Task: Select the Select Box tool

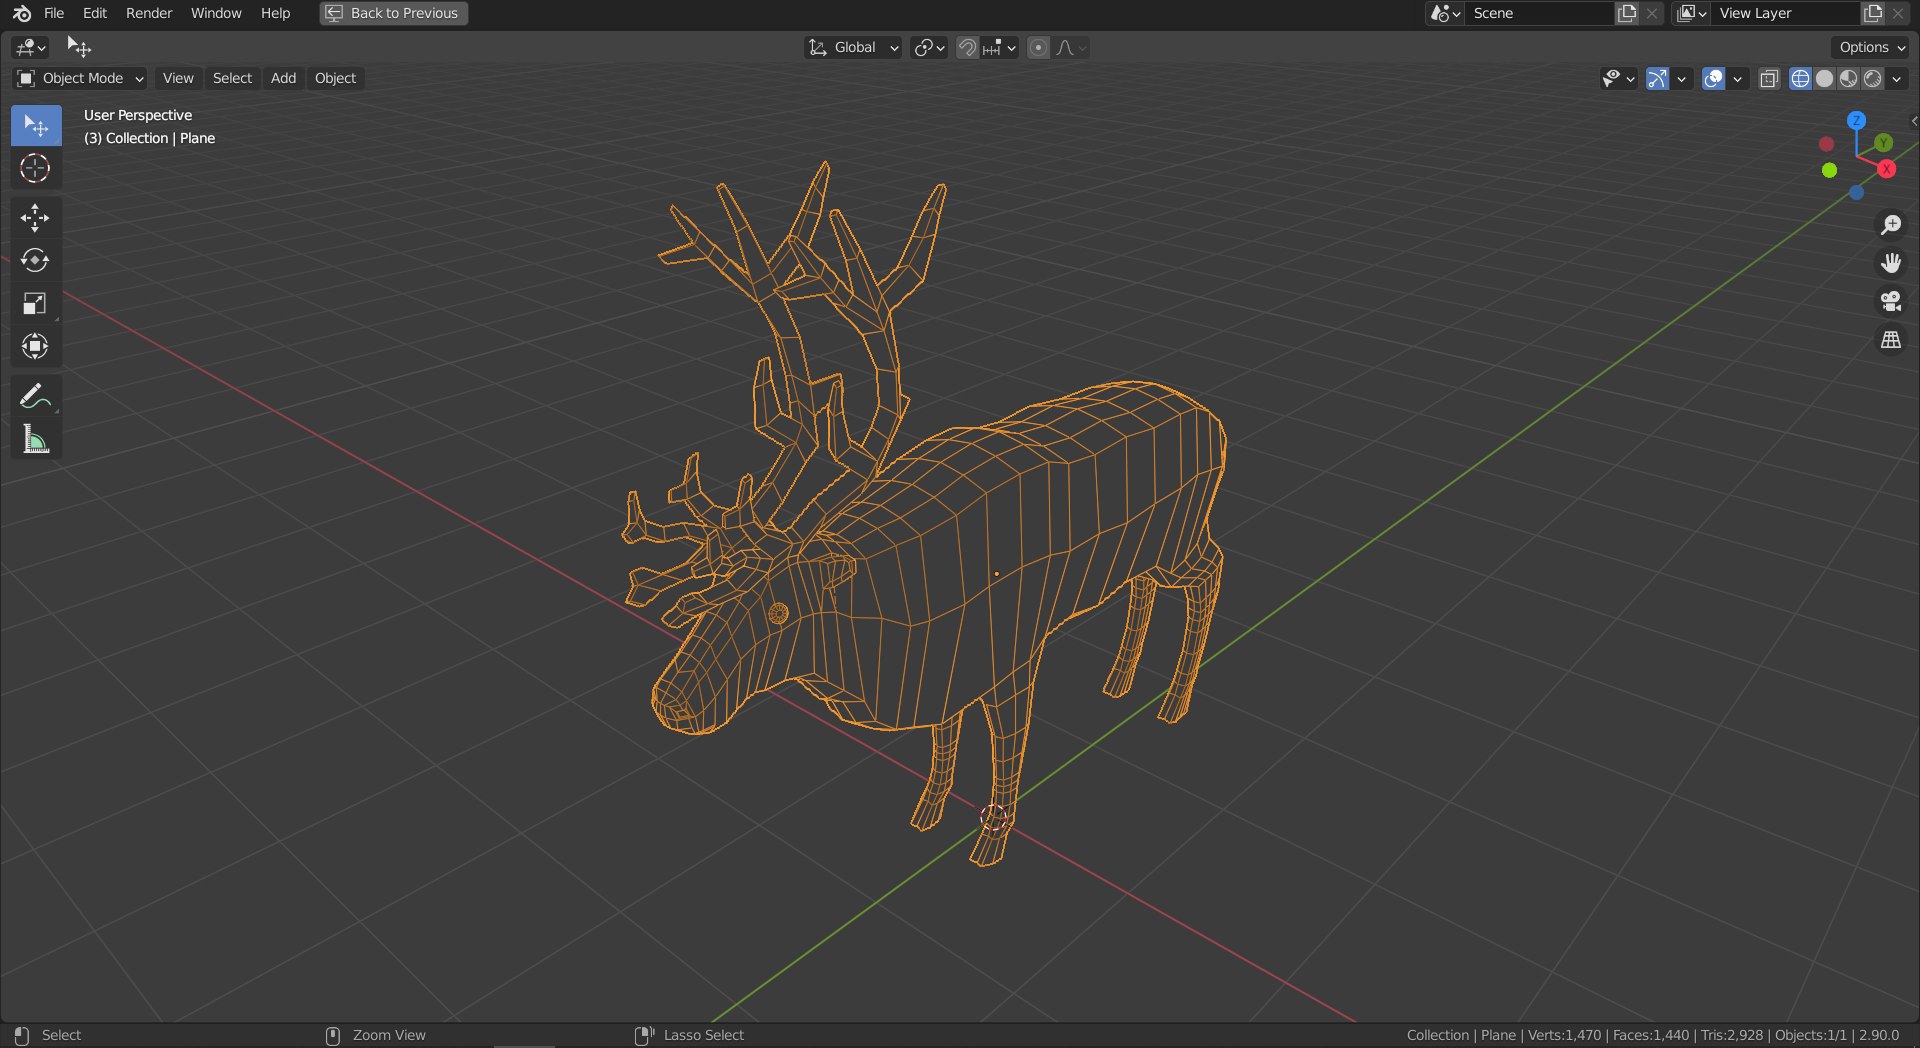Action: 36,126
